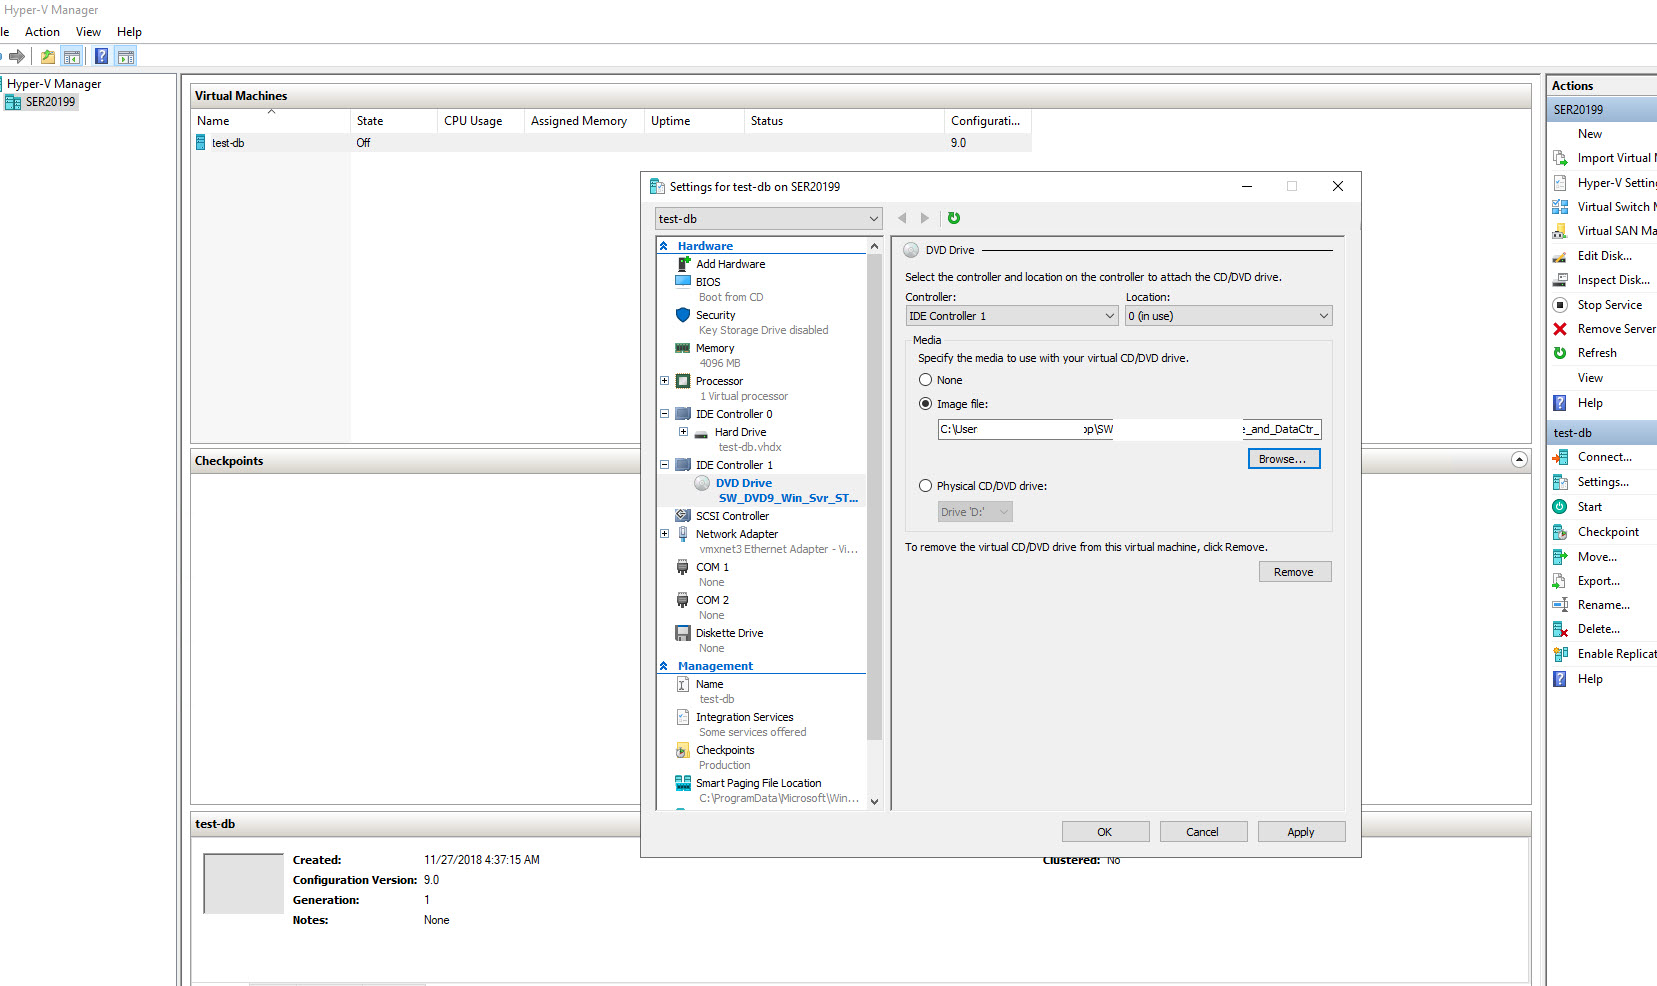Click the image file path text field

[x=1129, y=429]
